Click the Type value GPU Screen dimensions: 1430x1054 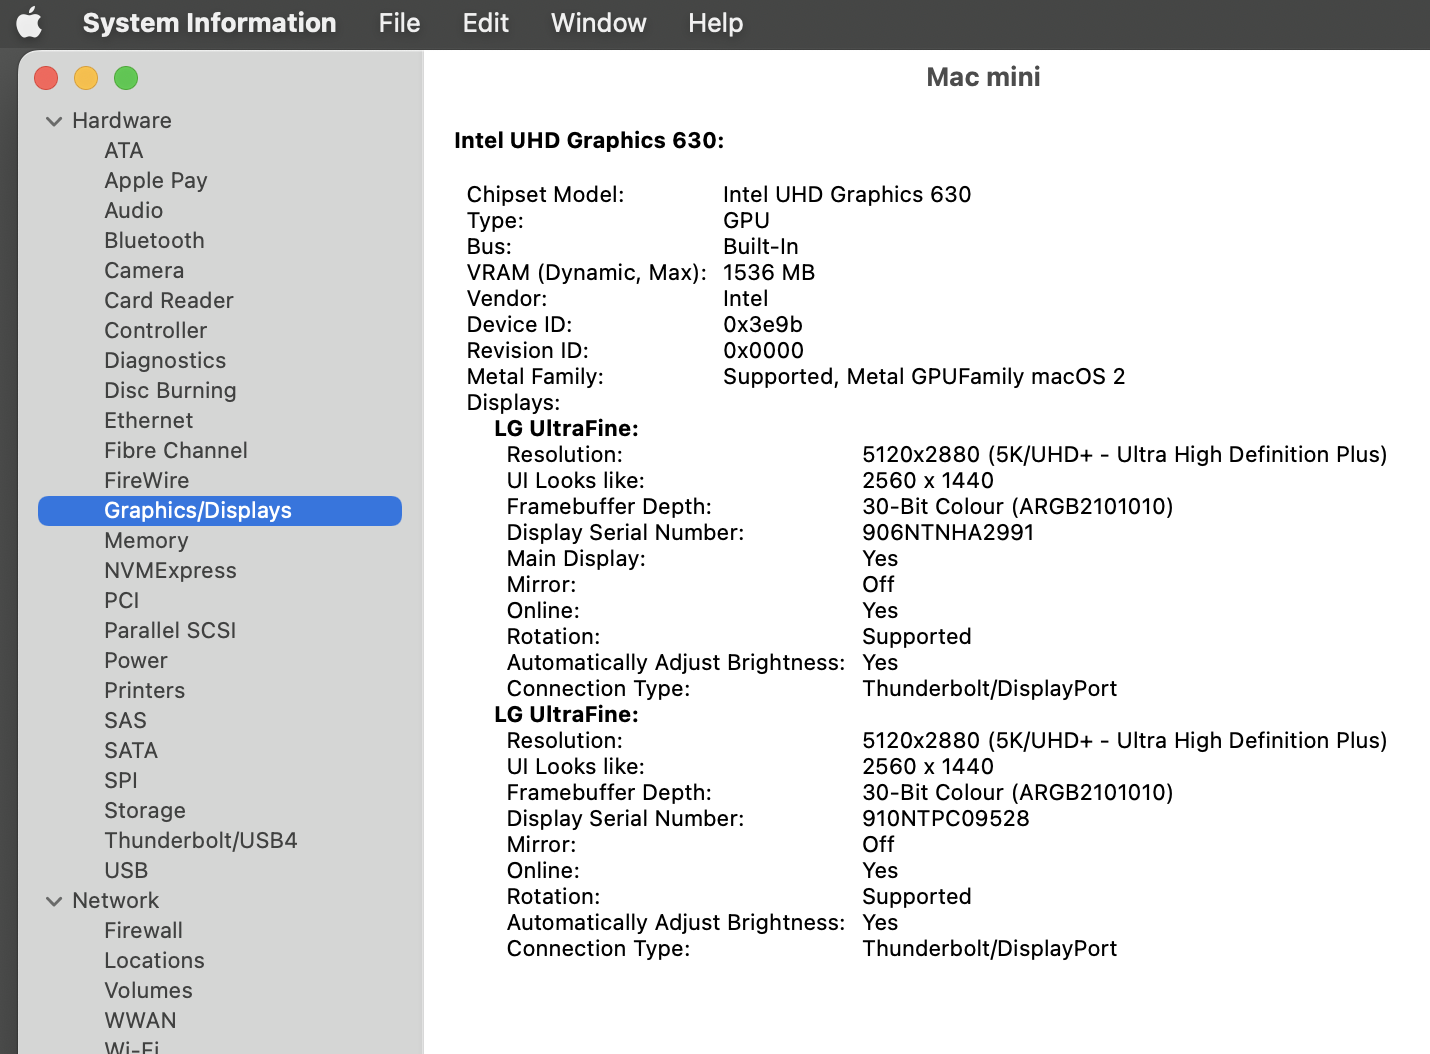point(747,220)
